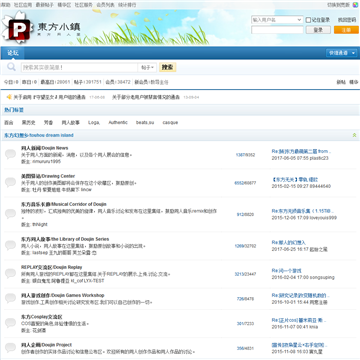Select the Authentic hot tag
Viewport: 360px width, 360px height.
(x=118, y=123)
